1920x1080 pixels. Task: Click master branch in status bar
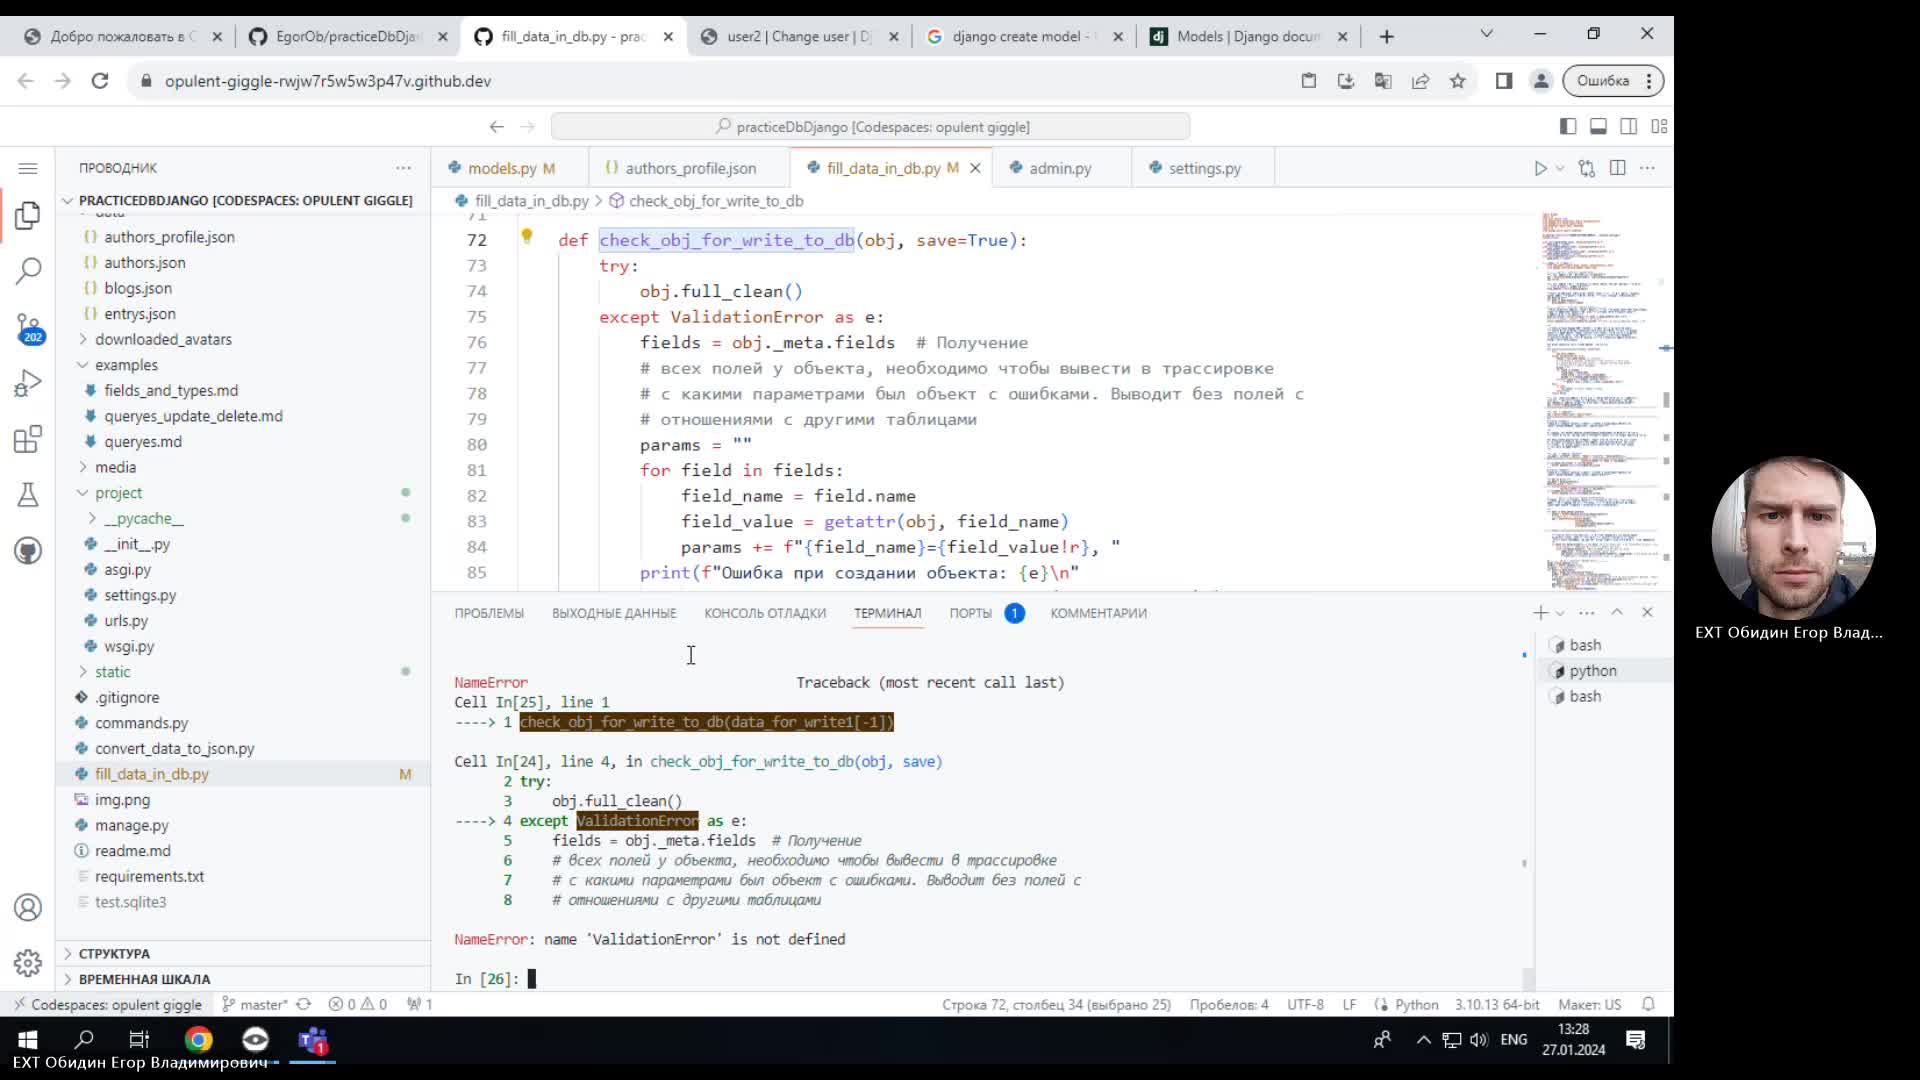(x=255, y=1004)
